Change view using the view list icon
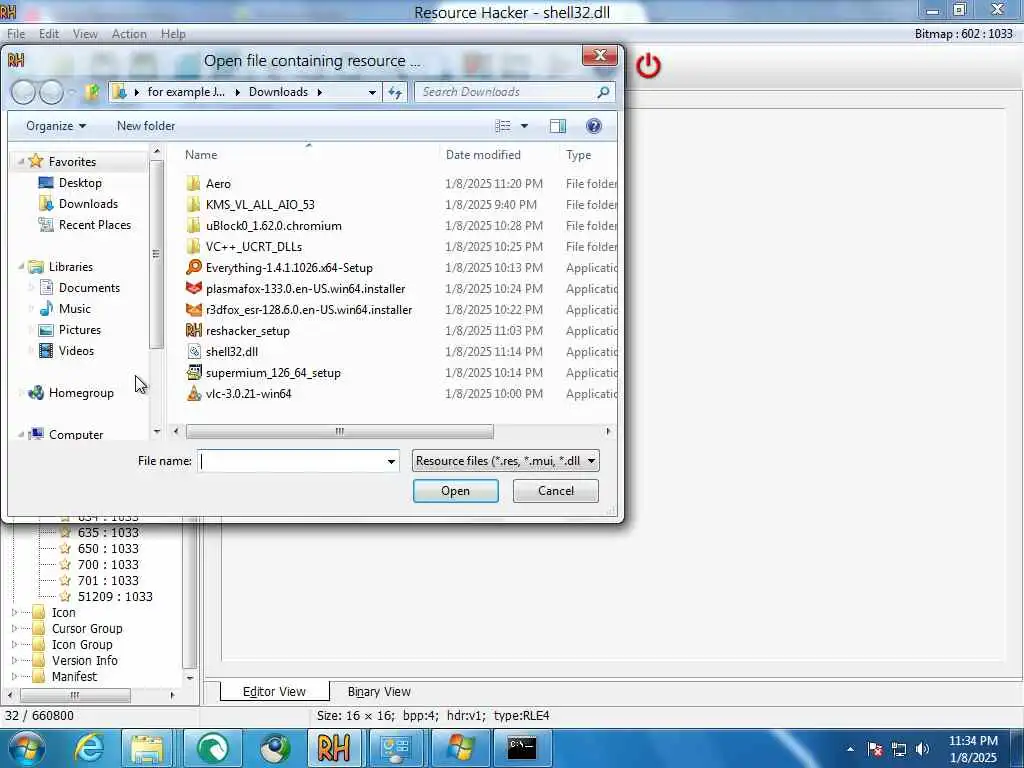The width and height of the screenshot is (1024, 768). click(503, 126)
